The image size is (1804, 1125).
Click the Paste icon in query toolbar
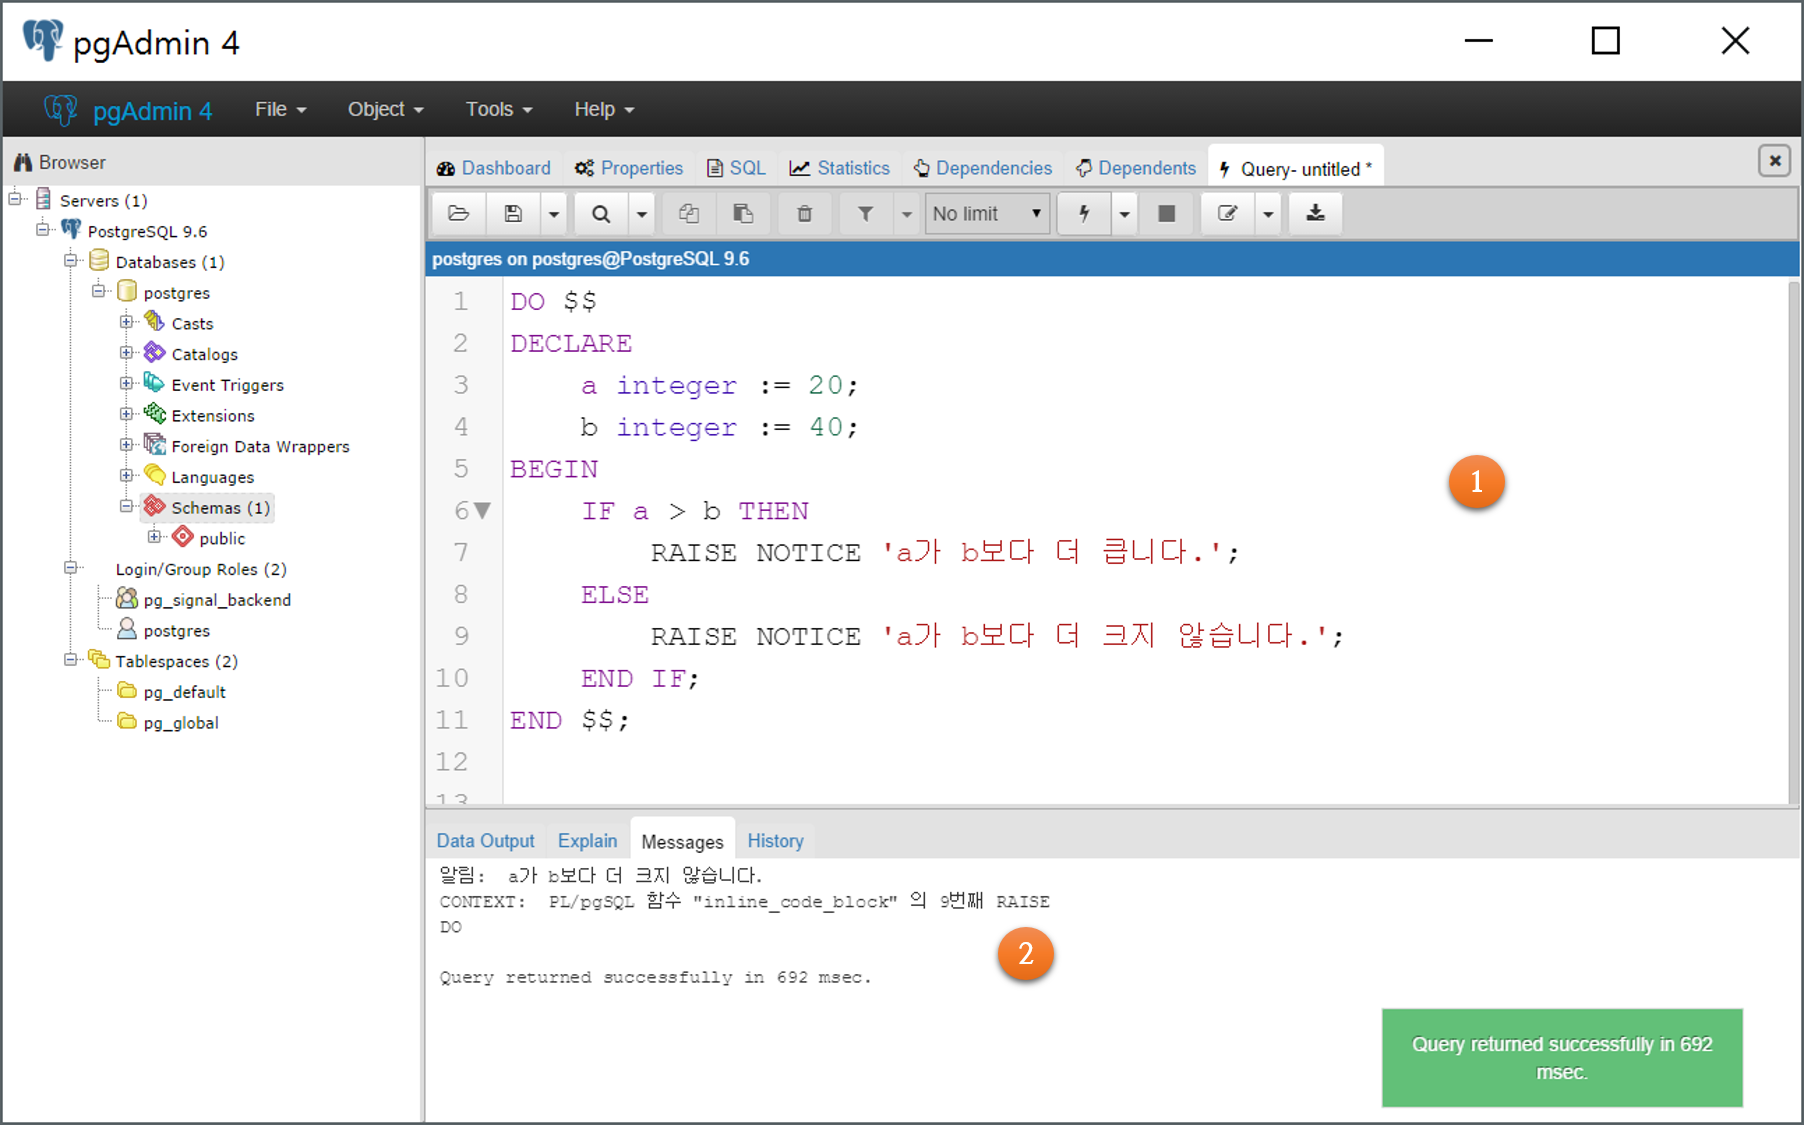[743, 213]
